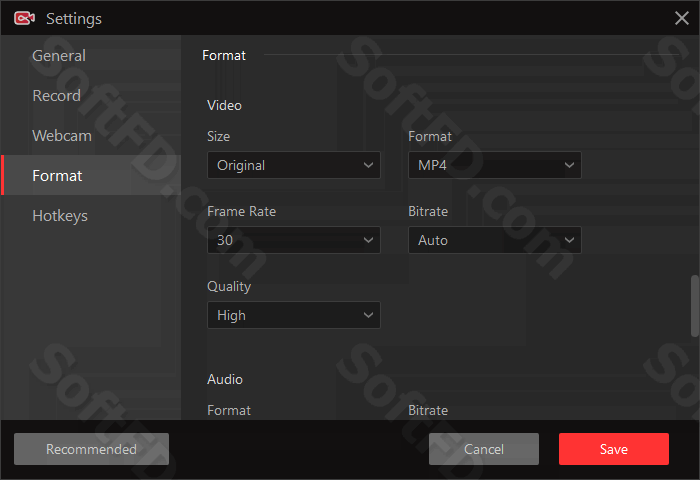Click the red recorder app icon
The width and height of the screenshot is (700, 480).
24,18
